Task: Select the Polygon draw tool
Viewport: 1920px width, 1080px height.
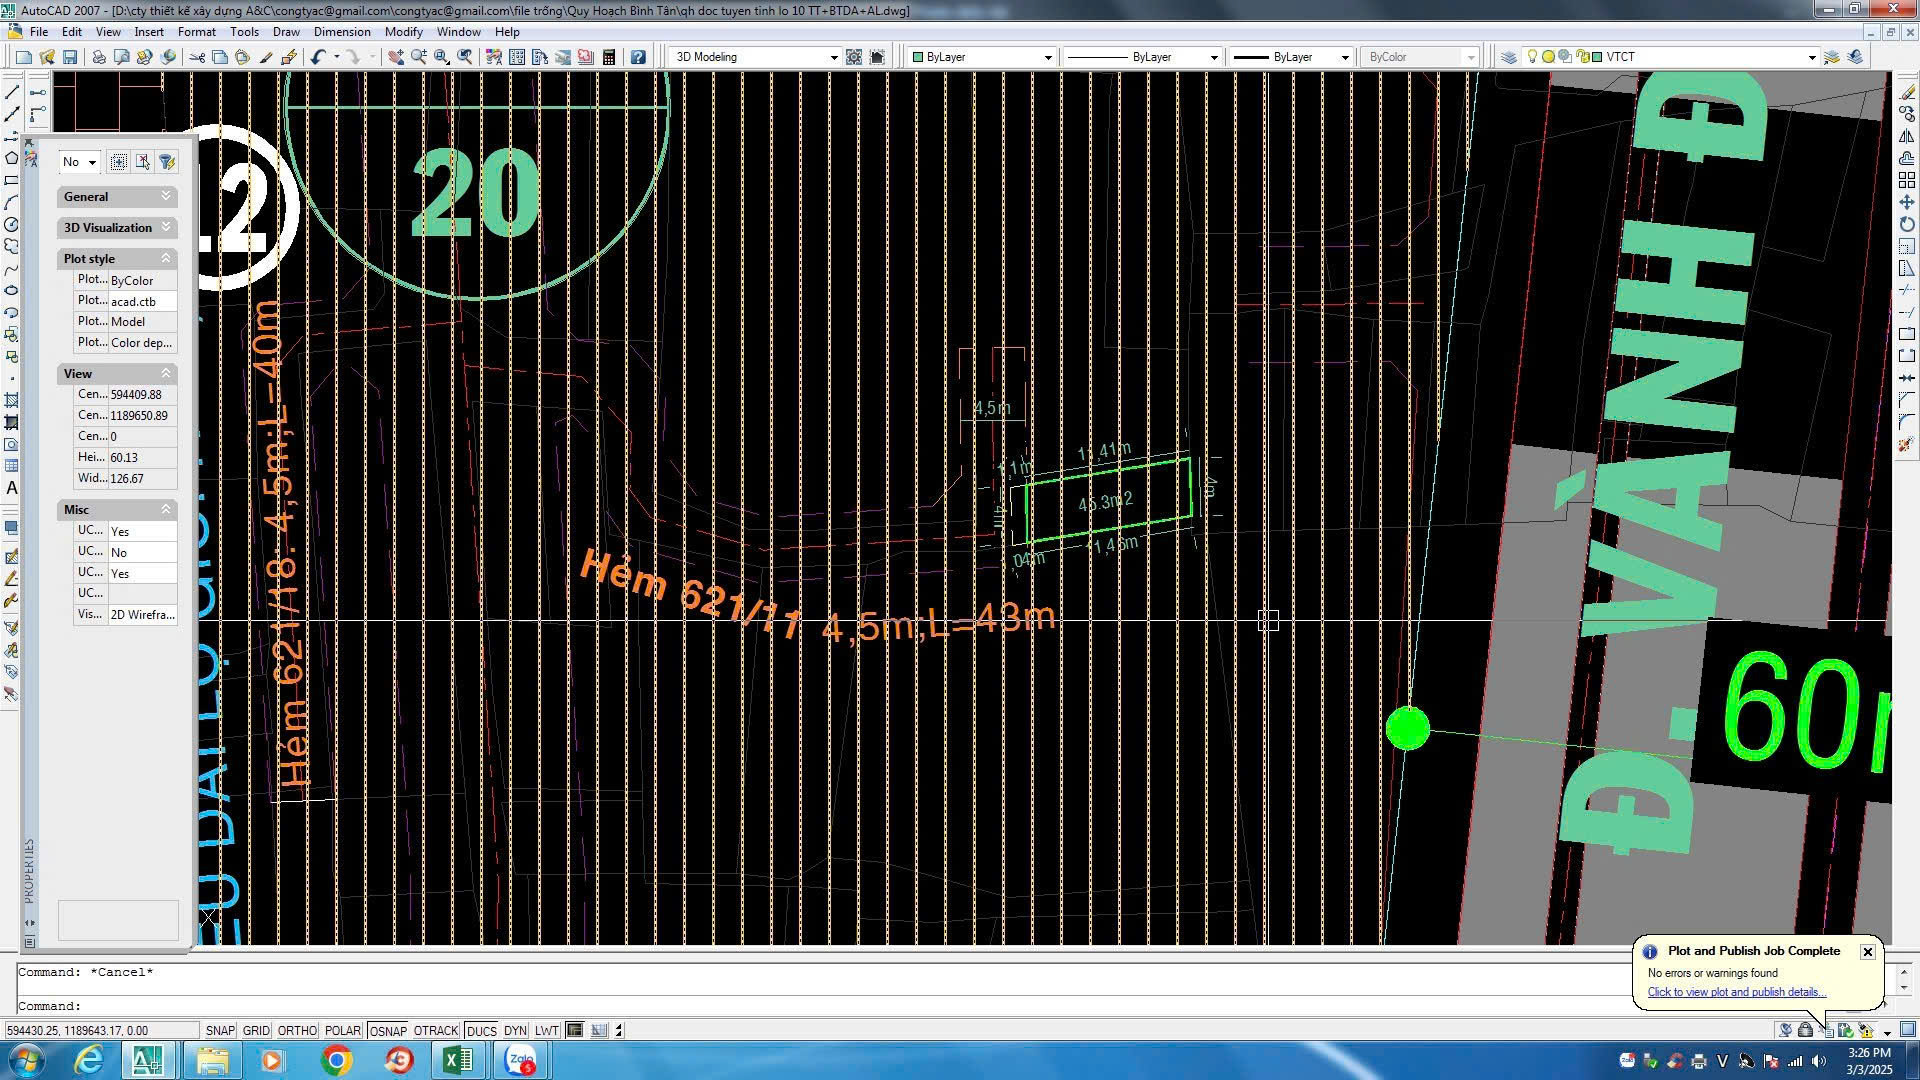Action: 12,158
